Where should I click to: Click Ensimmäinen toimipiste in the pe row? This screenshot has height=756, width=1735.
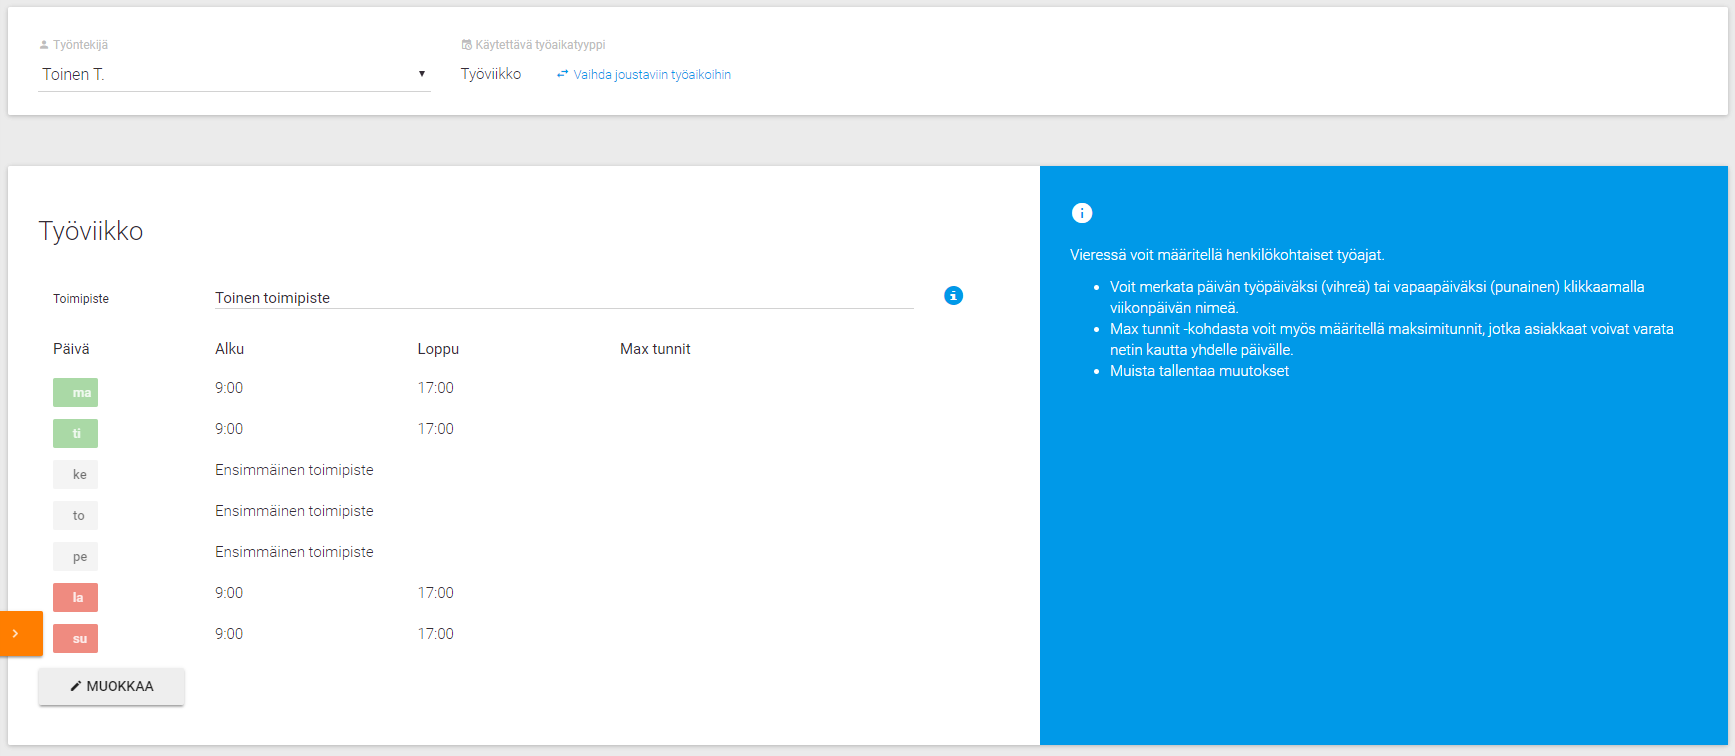(x=294, y=552)
